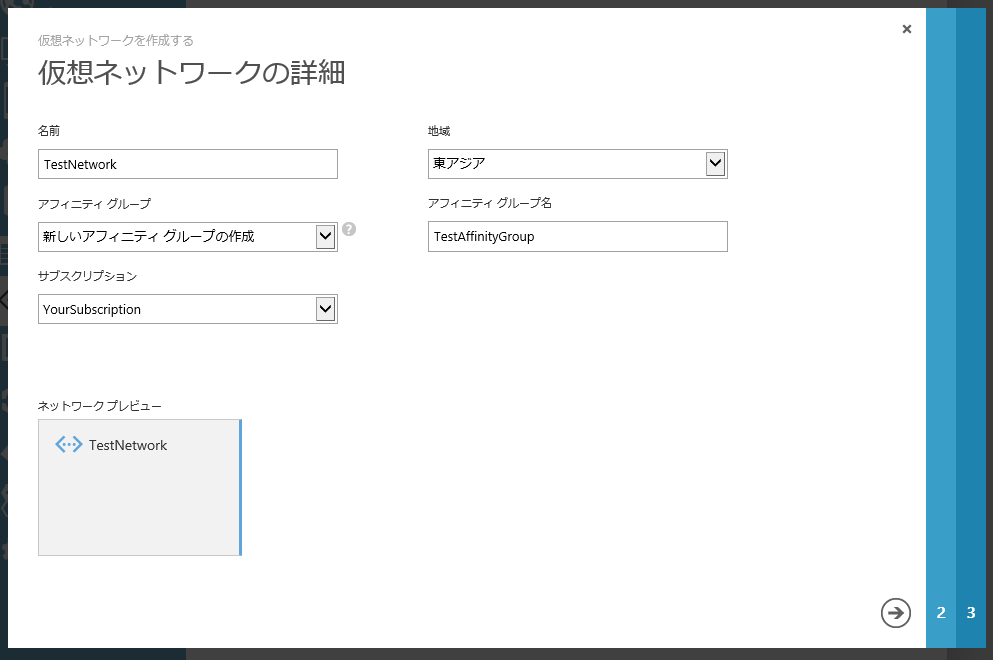Click empty area of the network preview box

pos(139,510)
